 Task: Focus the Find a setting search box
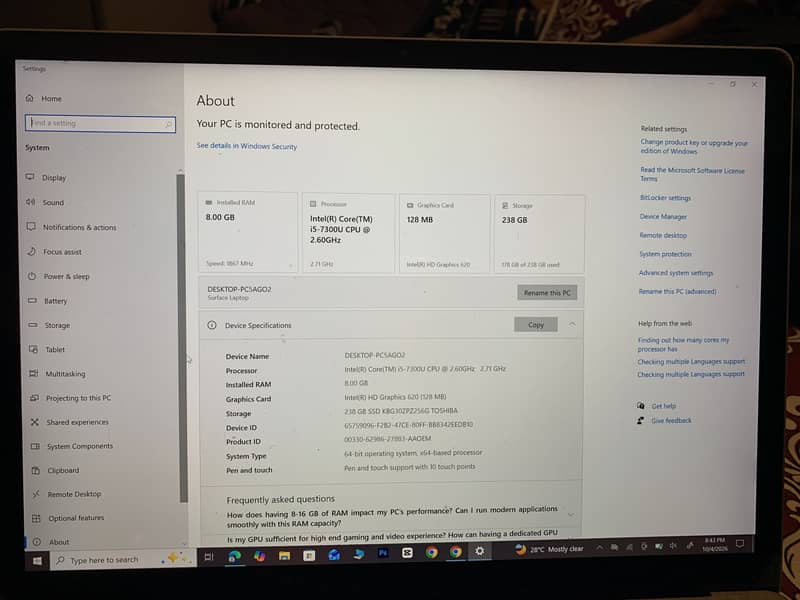[x=100, y=123]
